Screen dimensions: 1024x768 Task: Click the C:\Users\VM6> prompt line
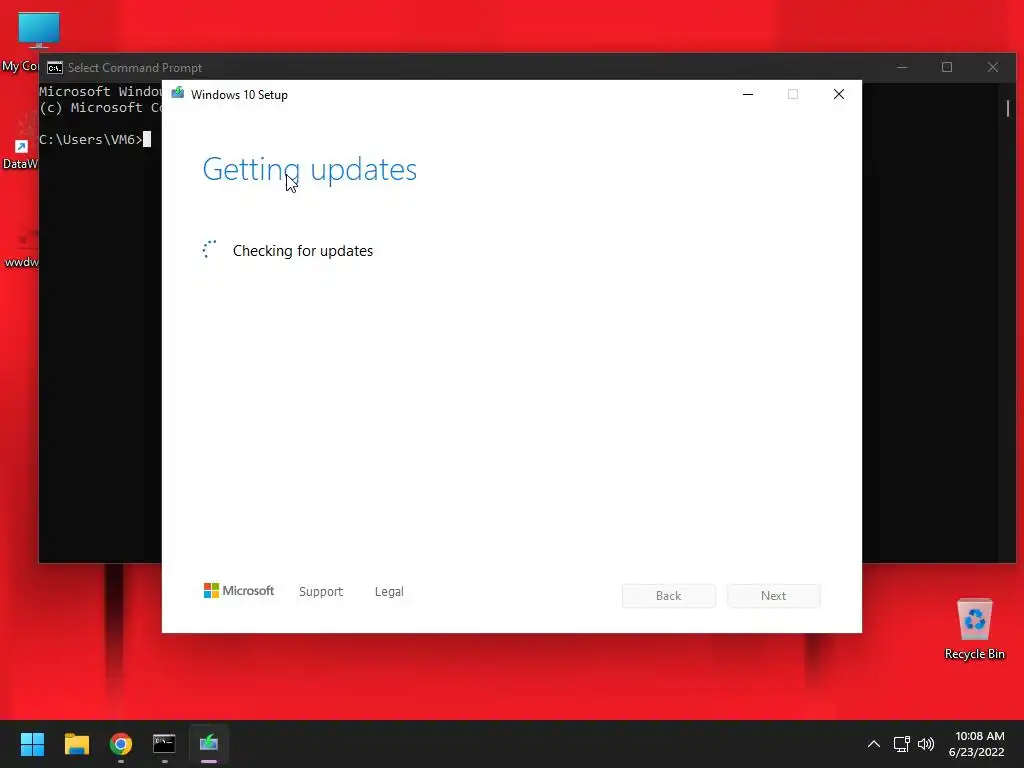point(95,139)
